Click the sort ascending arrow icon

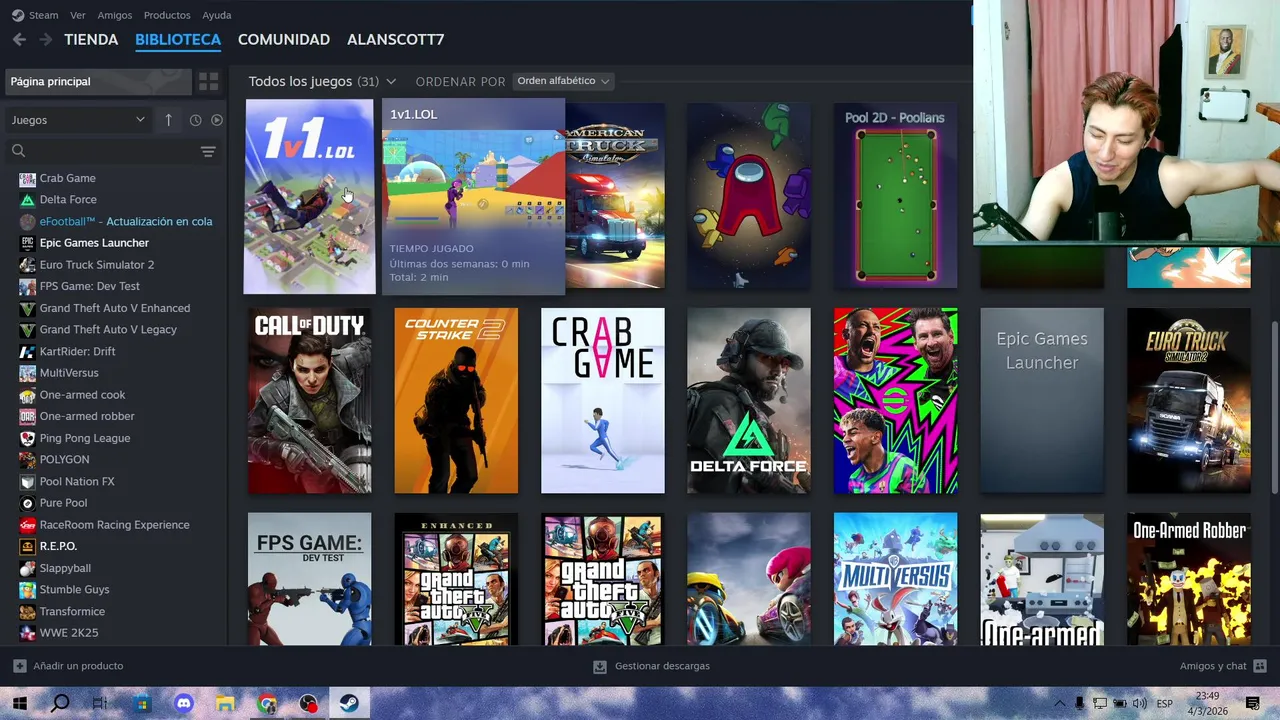point(168,120)
